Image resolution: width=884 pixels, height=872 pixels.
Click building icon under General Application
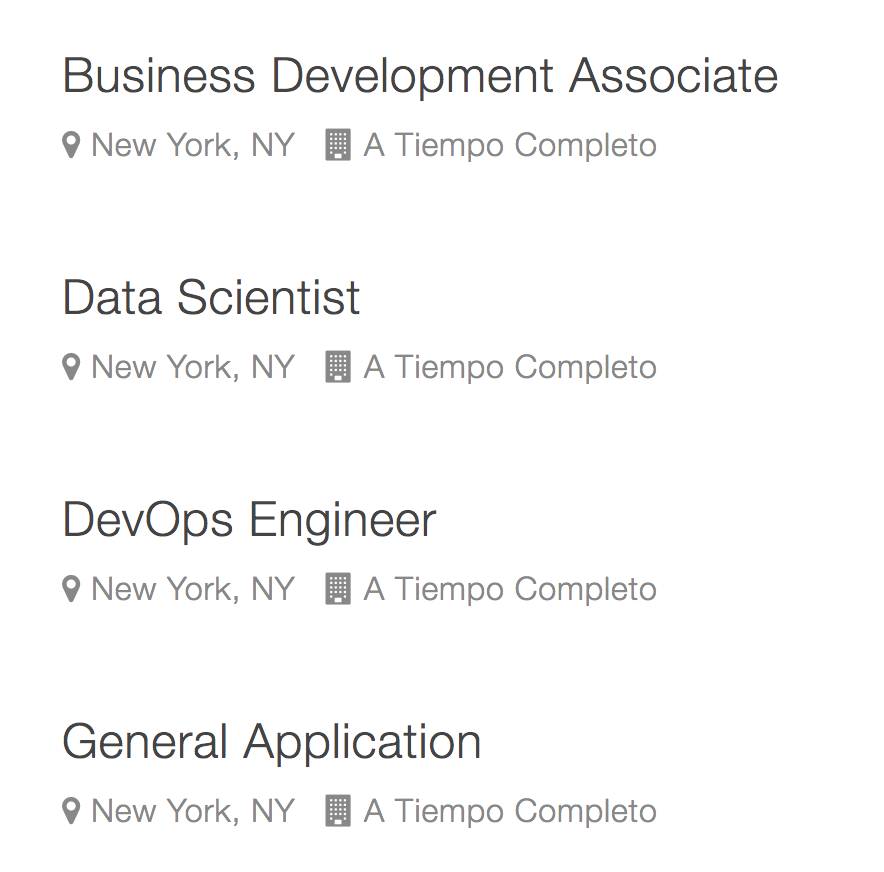tap(338, 812)
